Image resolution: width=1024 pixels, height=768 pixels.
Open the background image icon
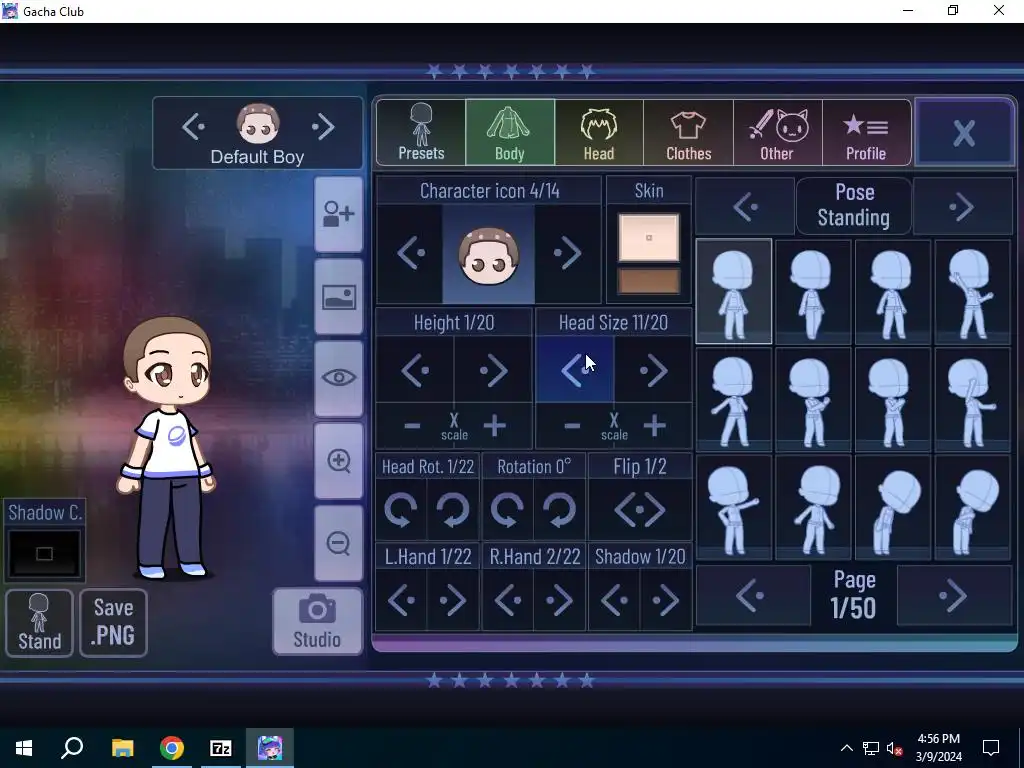[338, 297]
